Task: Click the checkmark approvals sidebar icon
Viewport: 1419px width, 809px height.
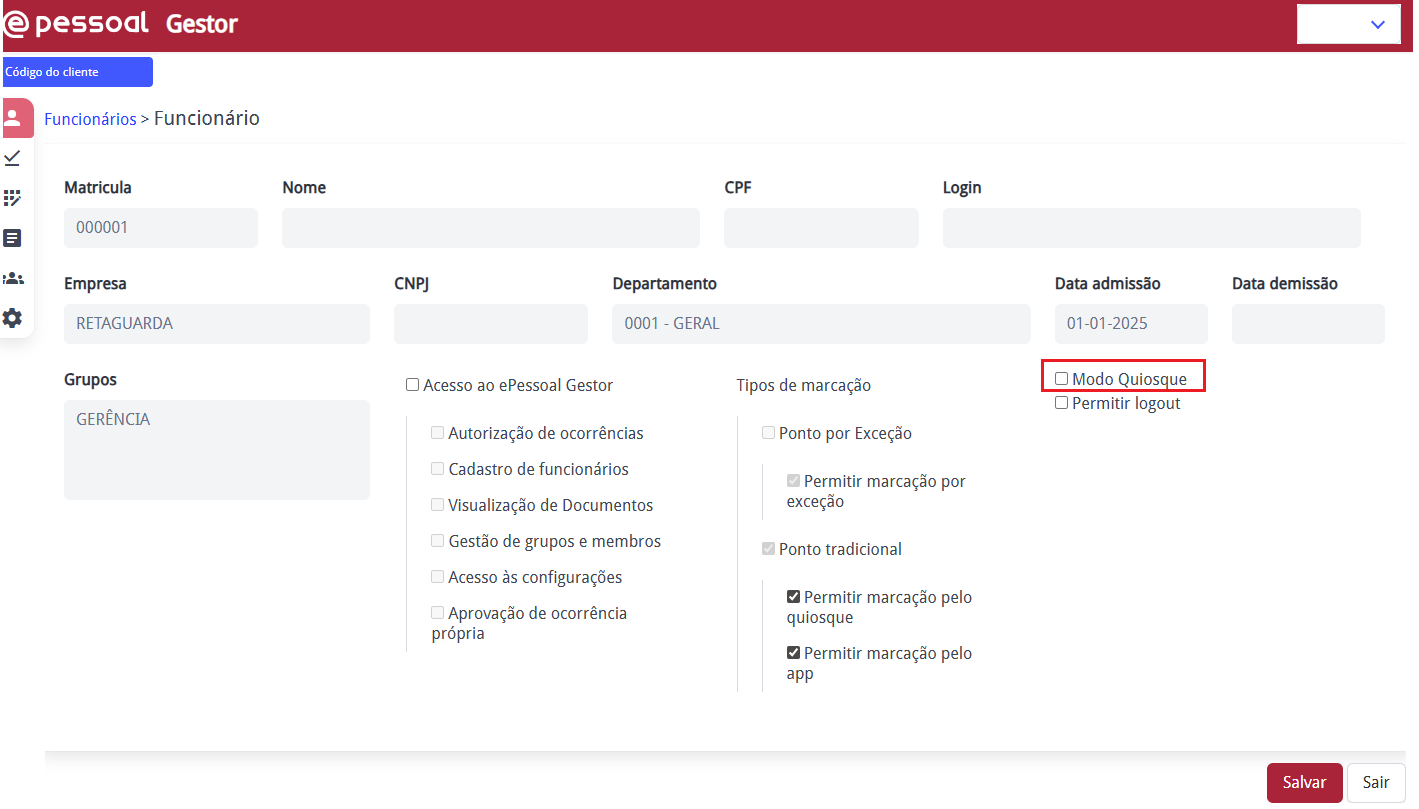Action: (x=13, y=158)
